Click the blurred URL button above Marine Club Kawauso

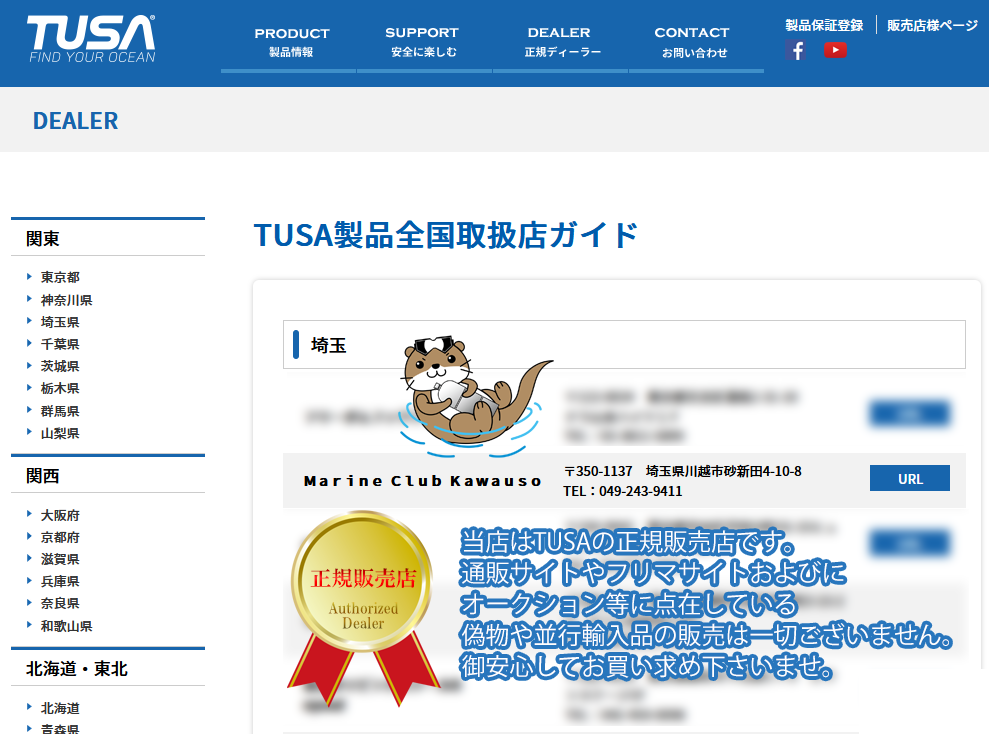(x=910, y=414)
